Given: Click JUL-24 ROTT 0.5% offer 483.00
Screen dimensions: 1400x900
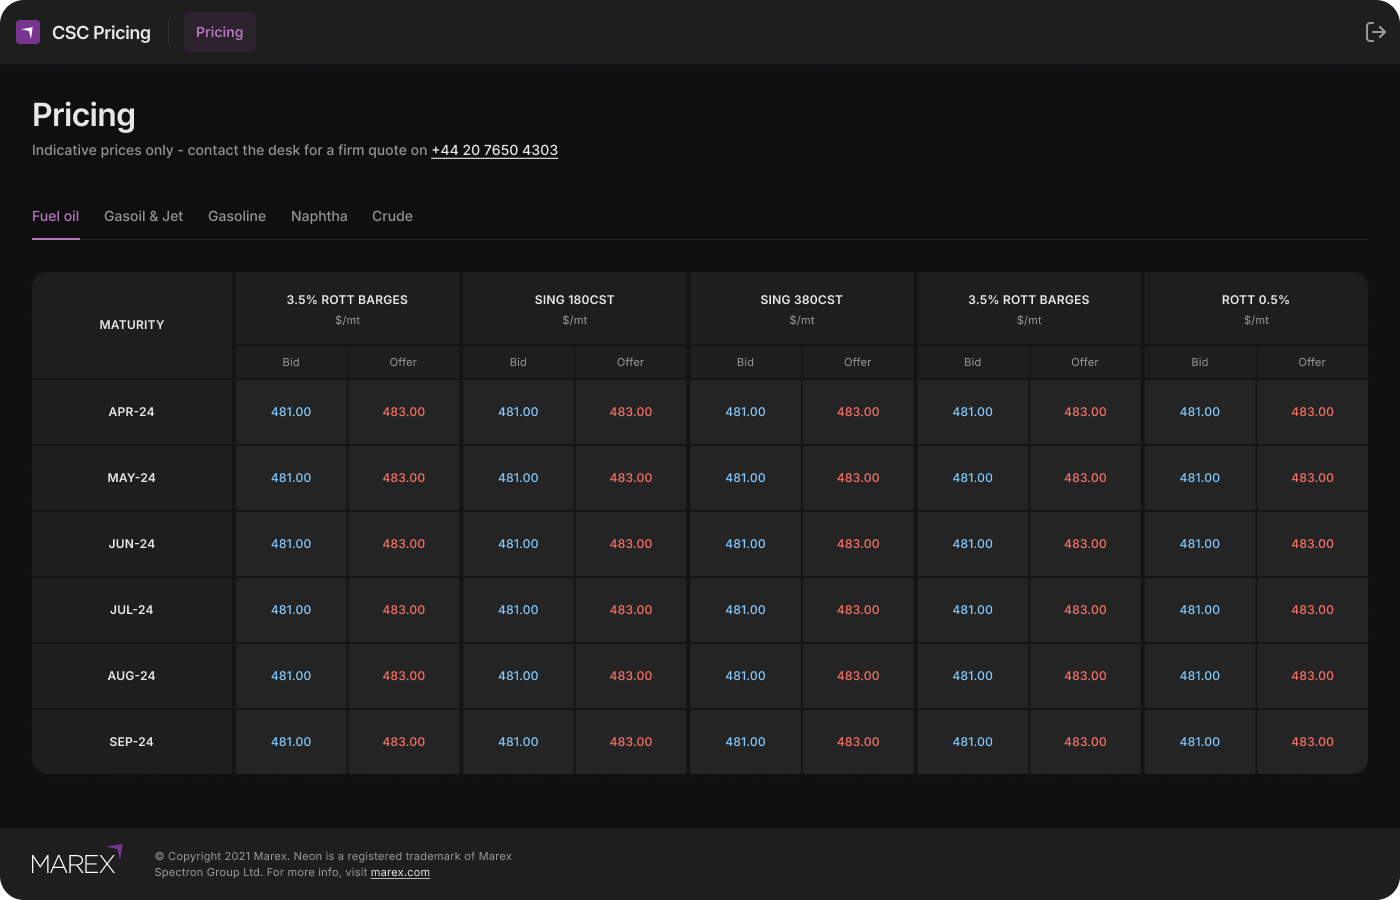Looking at the screenshot, I should 1312,610.
